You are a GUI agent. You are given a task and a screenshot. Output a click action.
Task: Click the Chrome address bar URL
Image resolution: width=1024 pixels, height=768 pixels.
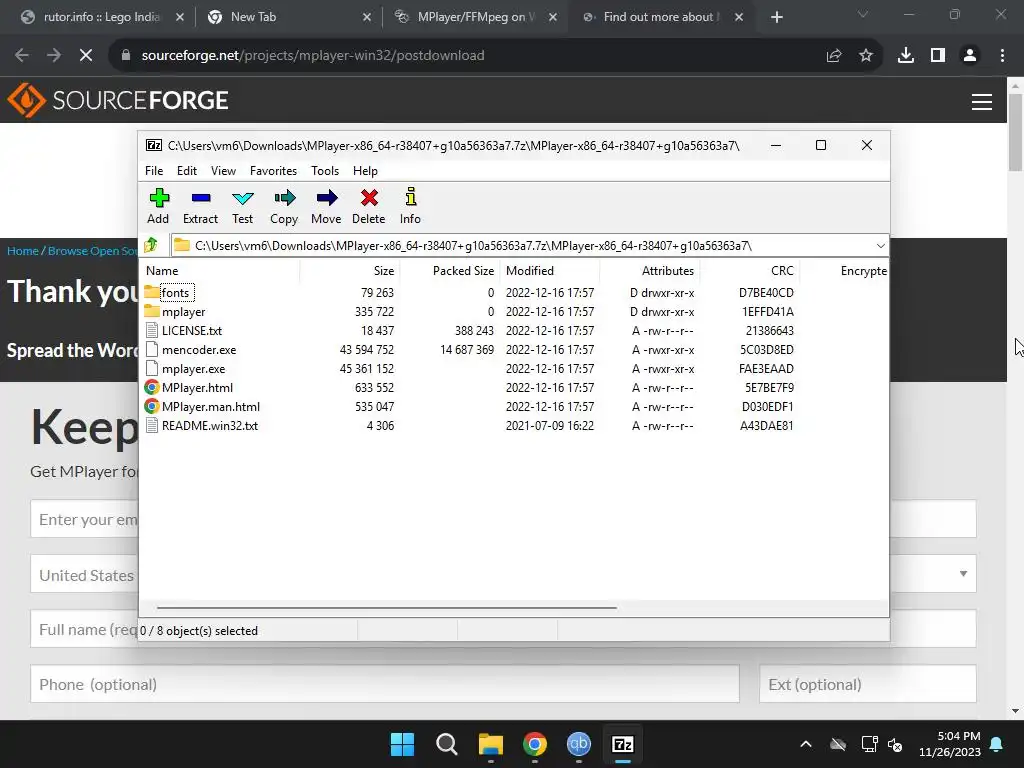[313, 56]
